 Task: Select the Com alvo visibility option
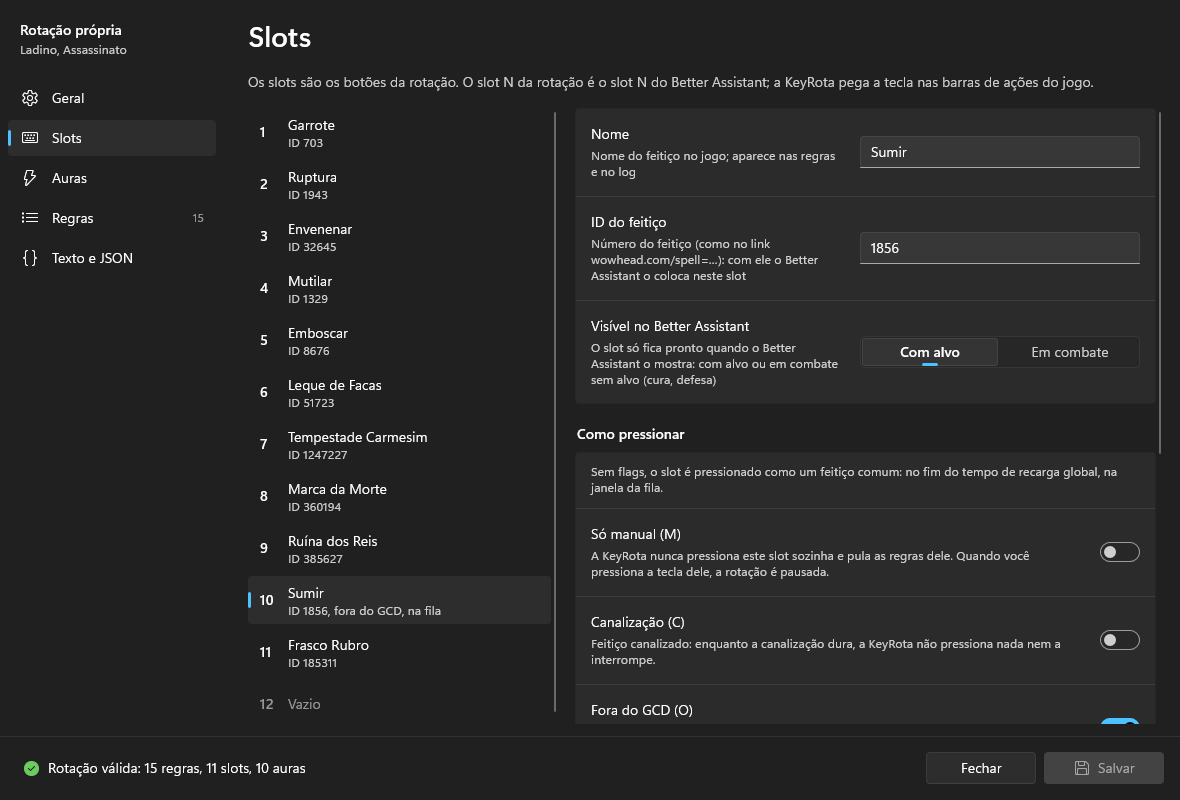tap(929, 352)
